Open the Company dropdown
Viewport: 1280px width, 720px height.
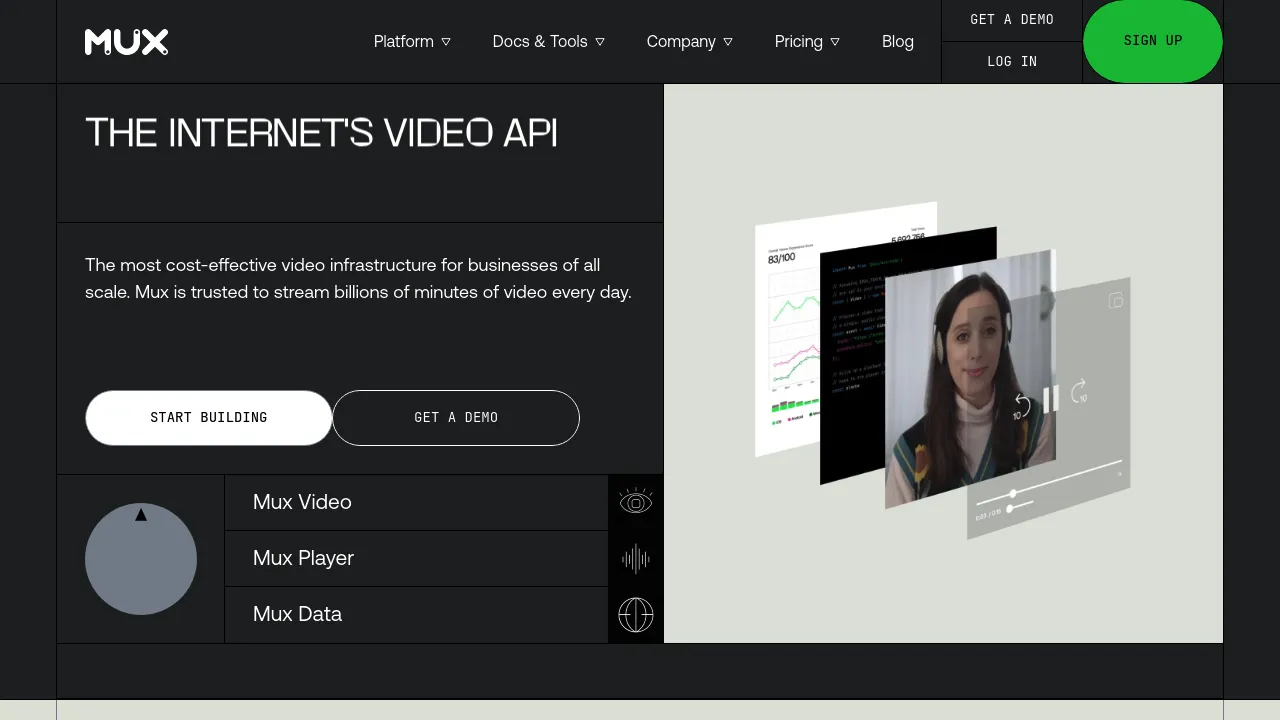[x=689, y=42]
